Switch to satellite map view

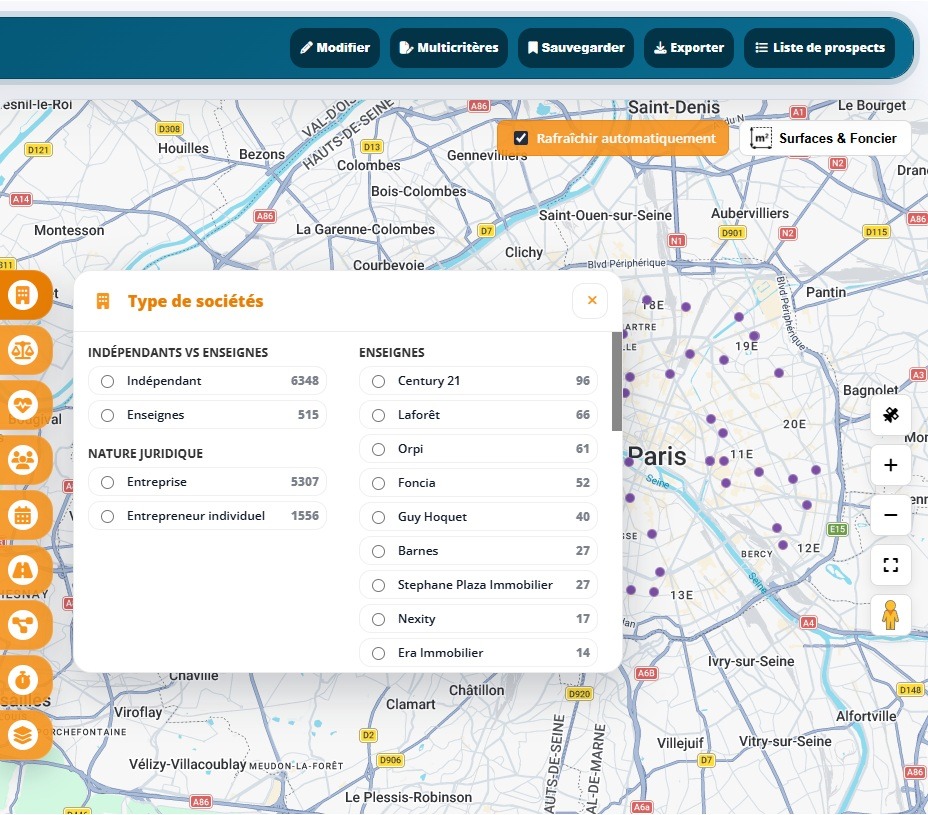[890, 415]
